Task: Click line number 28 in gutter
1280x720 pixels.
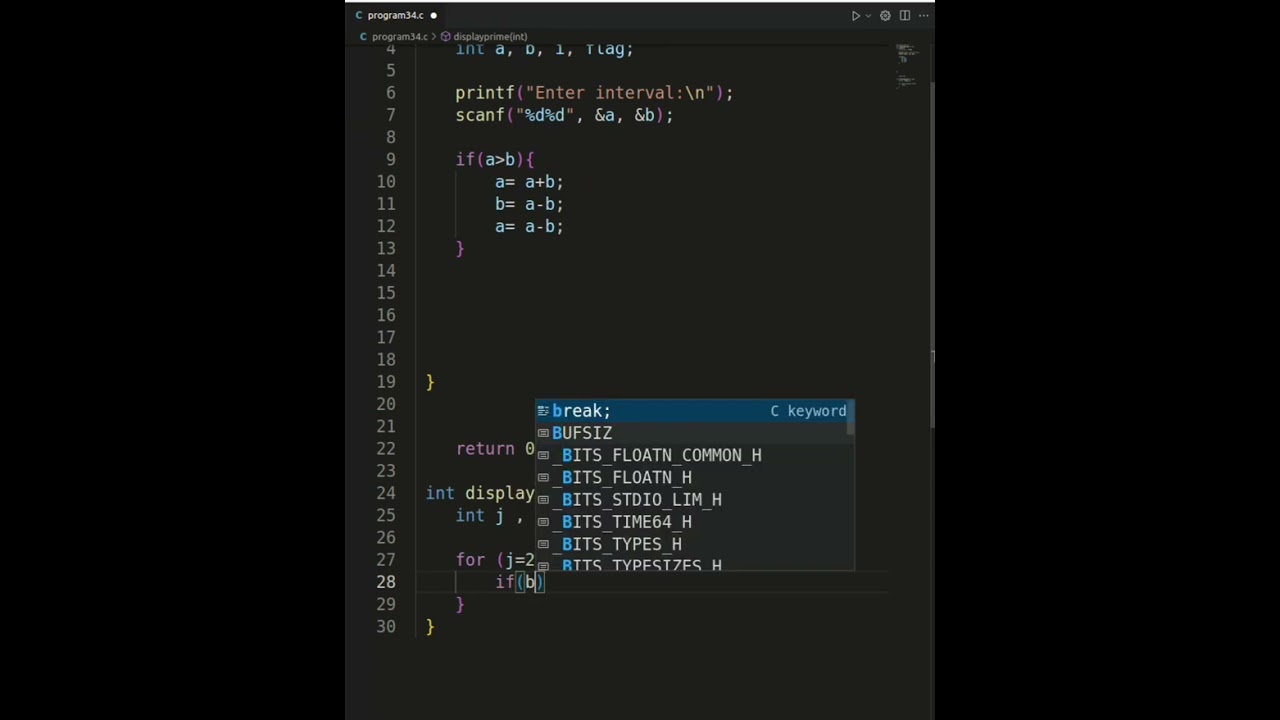Action: [x=386, y=582]
